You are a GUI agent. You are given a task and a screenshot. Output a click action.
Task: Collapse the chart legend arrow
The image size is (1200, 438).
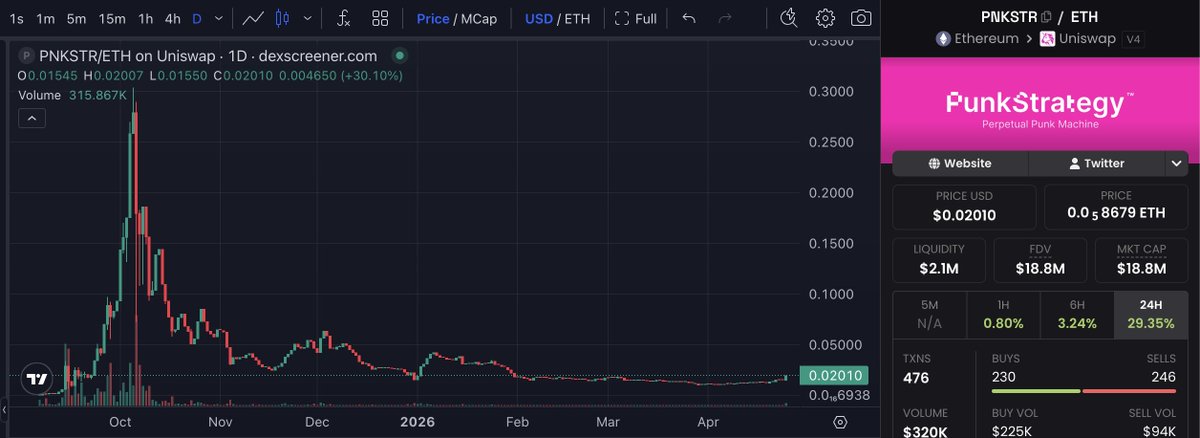point(31,118)
